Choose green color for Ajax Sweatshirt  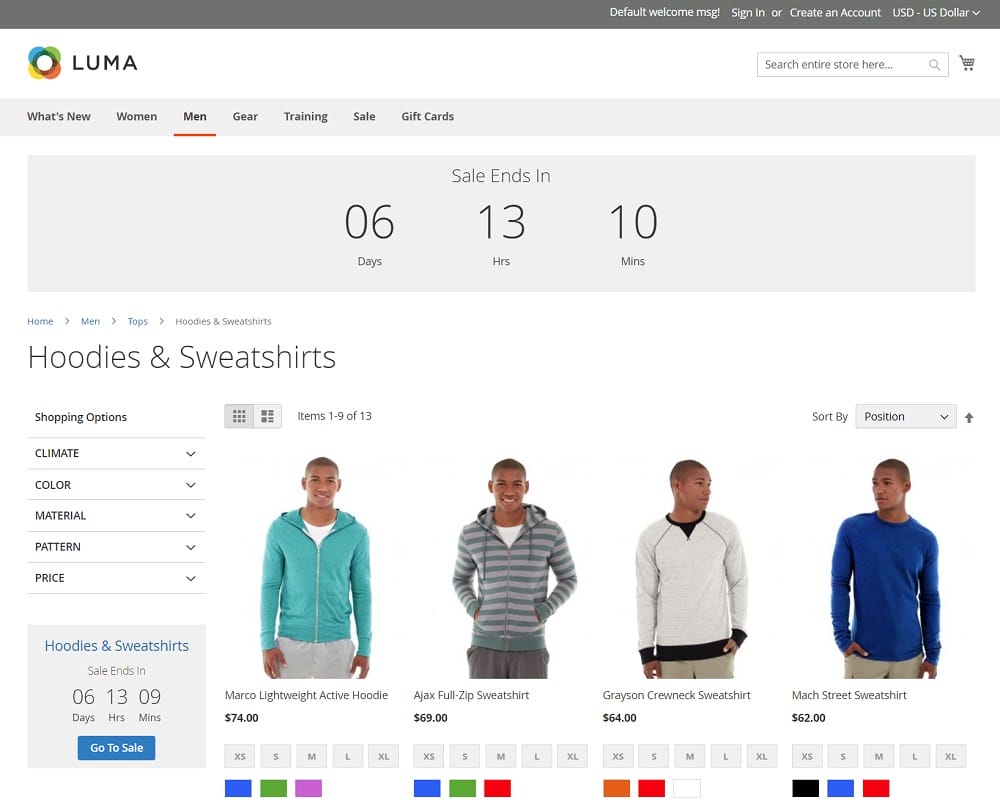tap(462, 789)
